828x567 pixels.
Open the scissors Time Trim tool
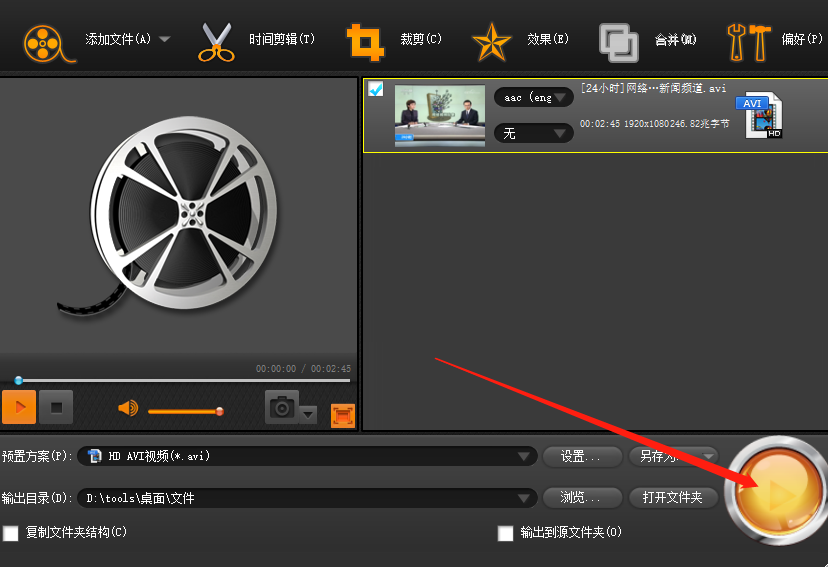pyautogui.click(x=216, y=42)
